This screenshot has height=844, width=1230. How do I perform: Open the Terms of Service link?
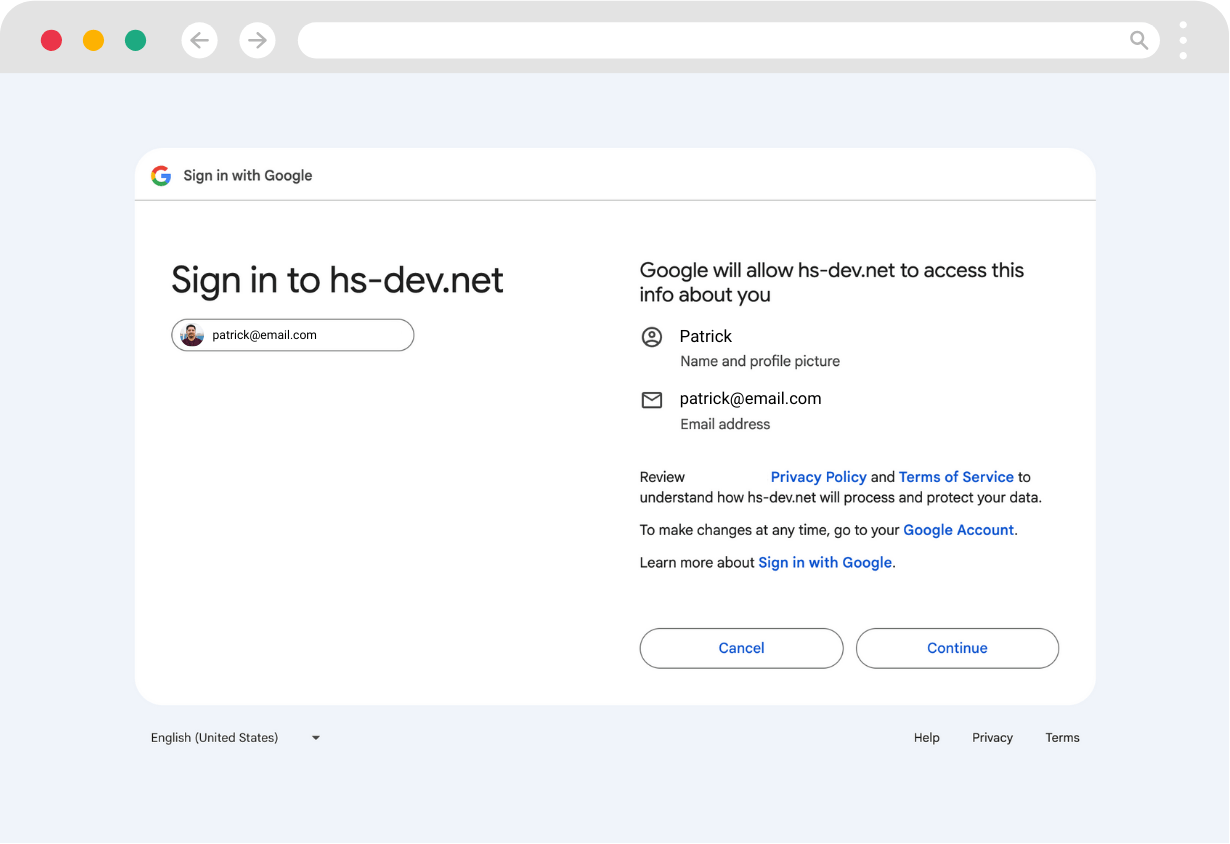pos(956,477)
